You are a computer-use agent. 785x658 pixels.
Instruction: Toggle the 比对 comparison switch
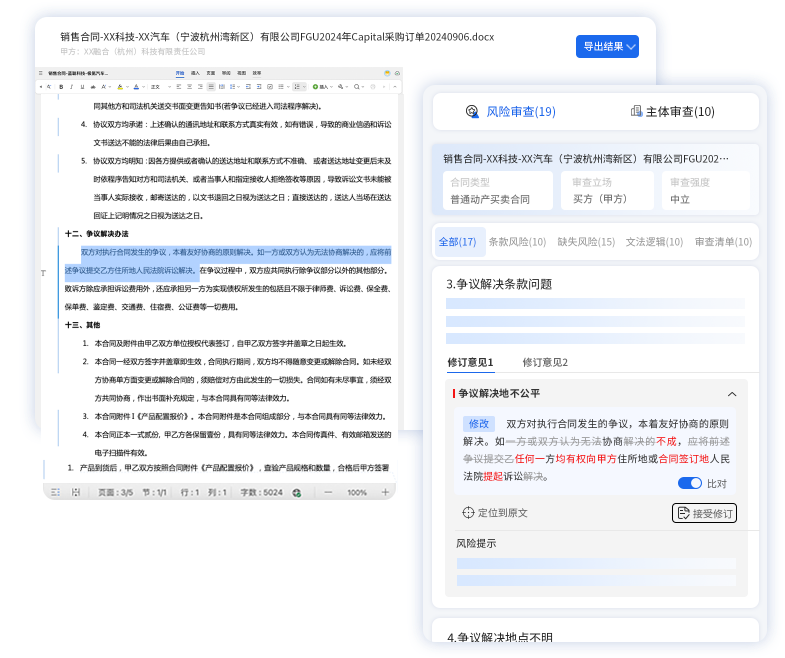690,483
